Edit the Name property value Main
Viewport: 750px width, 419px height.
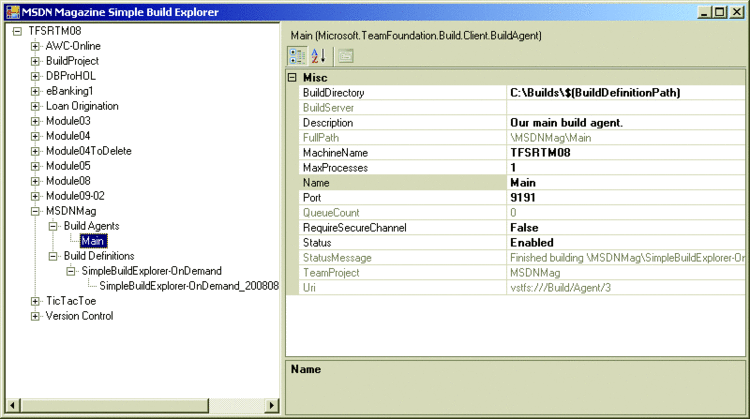(626, 183)
